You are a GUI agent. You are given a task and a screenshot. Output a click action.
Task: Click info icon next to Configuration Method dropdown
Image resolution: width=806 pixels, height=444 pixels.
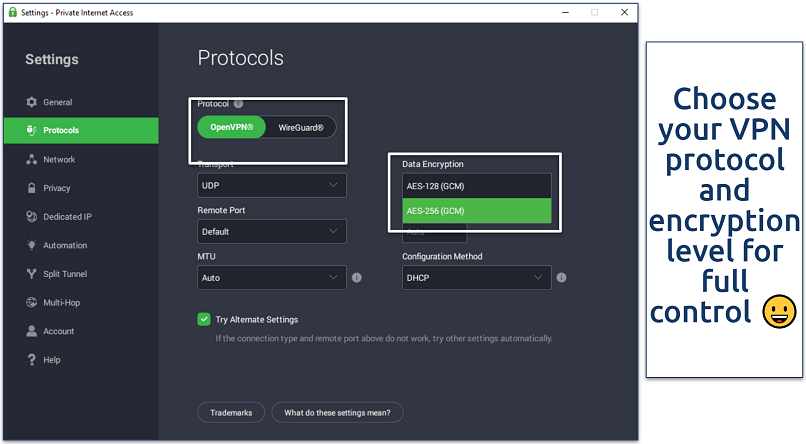click(x=561, y=278)
